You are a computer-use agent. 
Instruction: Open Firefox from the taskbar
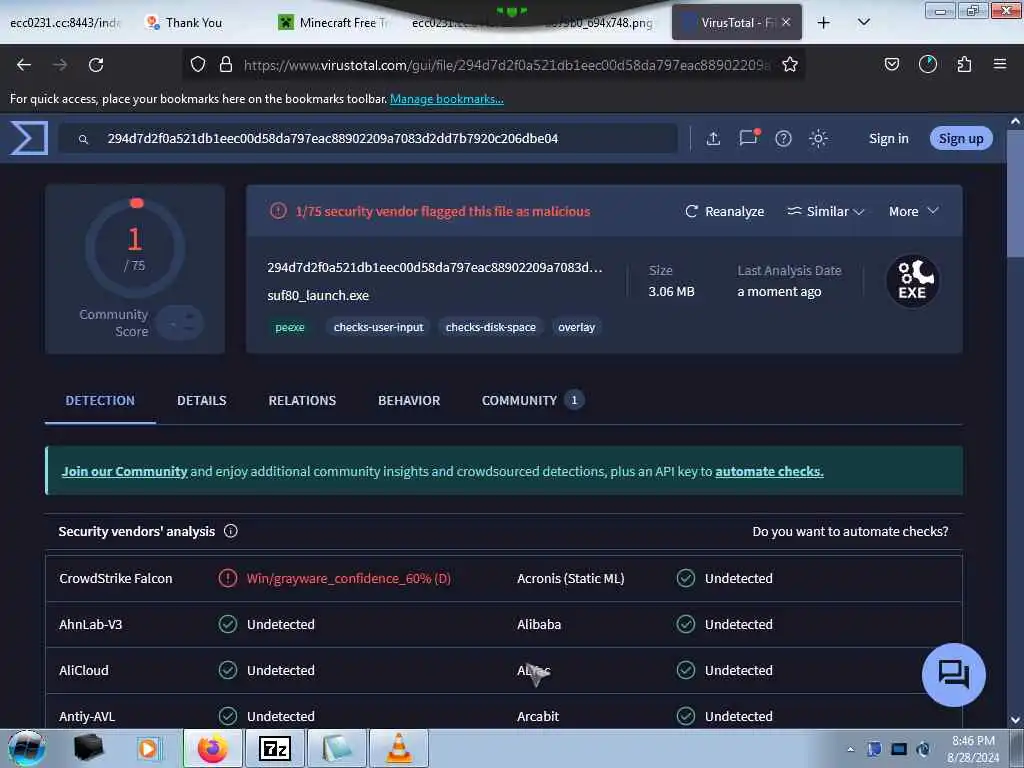coord(212,748)
